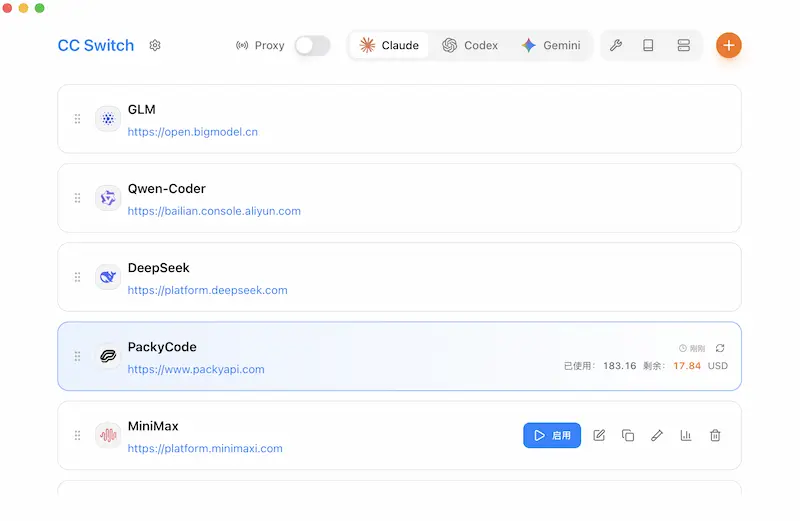The image size is (800, 521).
Task: Switch to the Codex tab
Action: tap(470, 45)
